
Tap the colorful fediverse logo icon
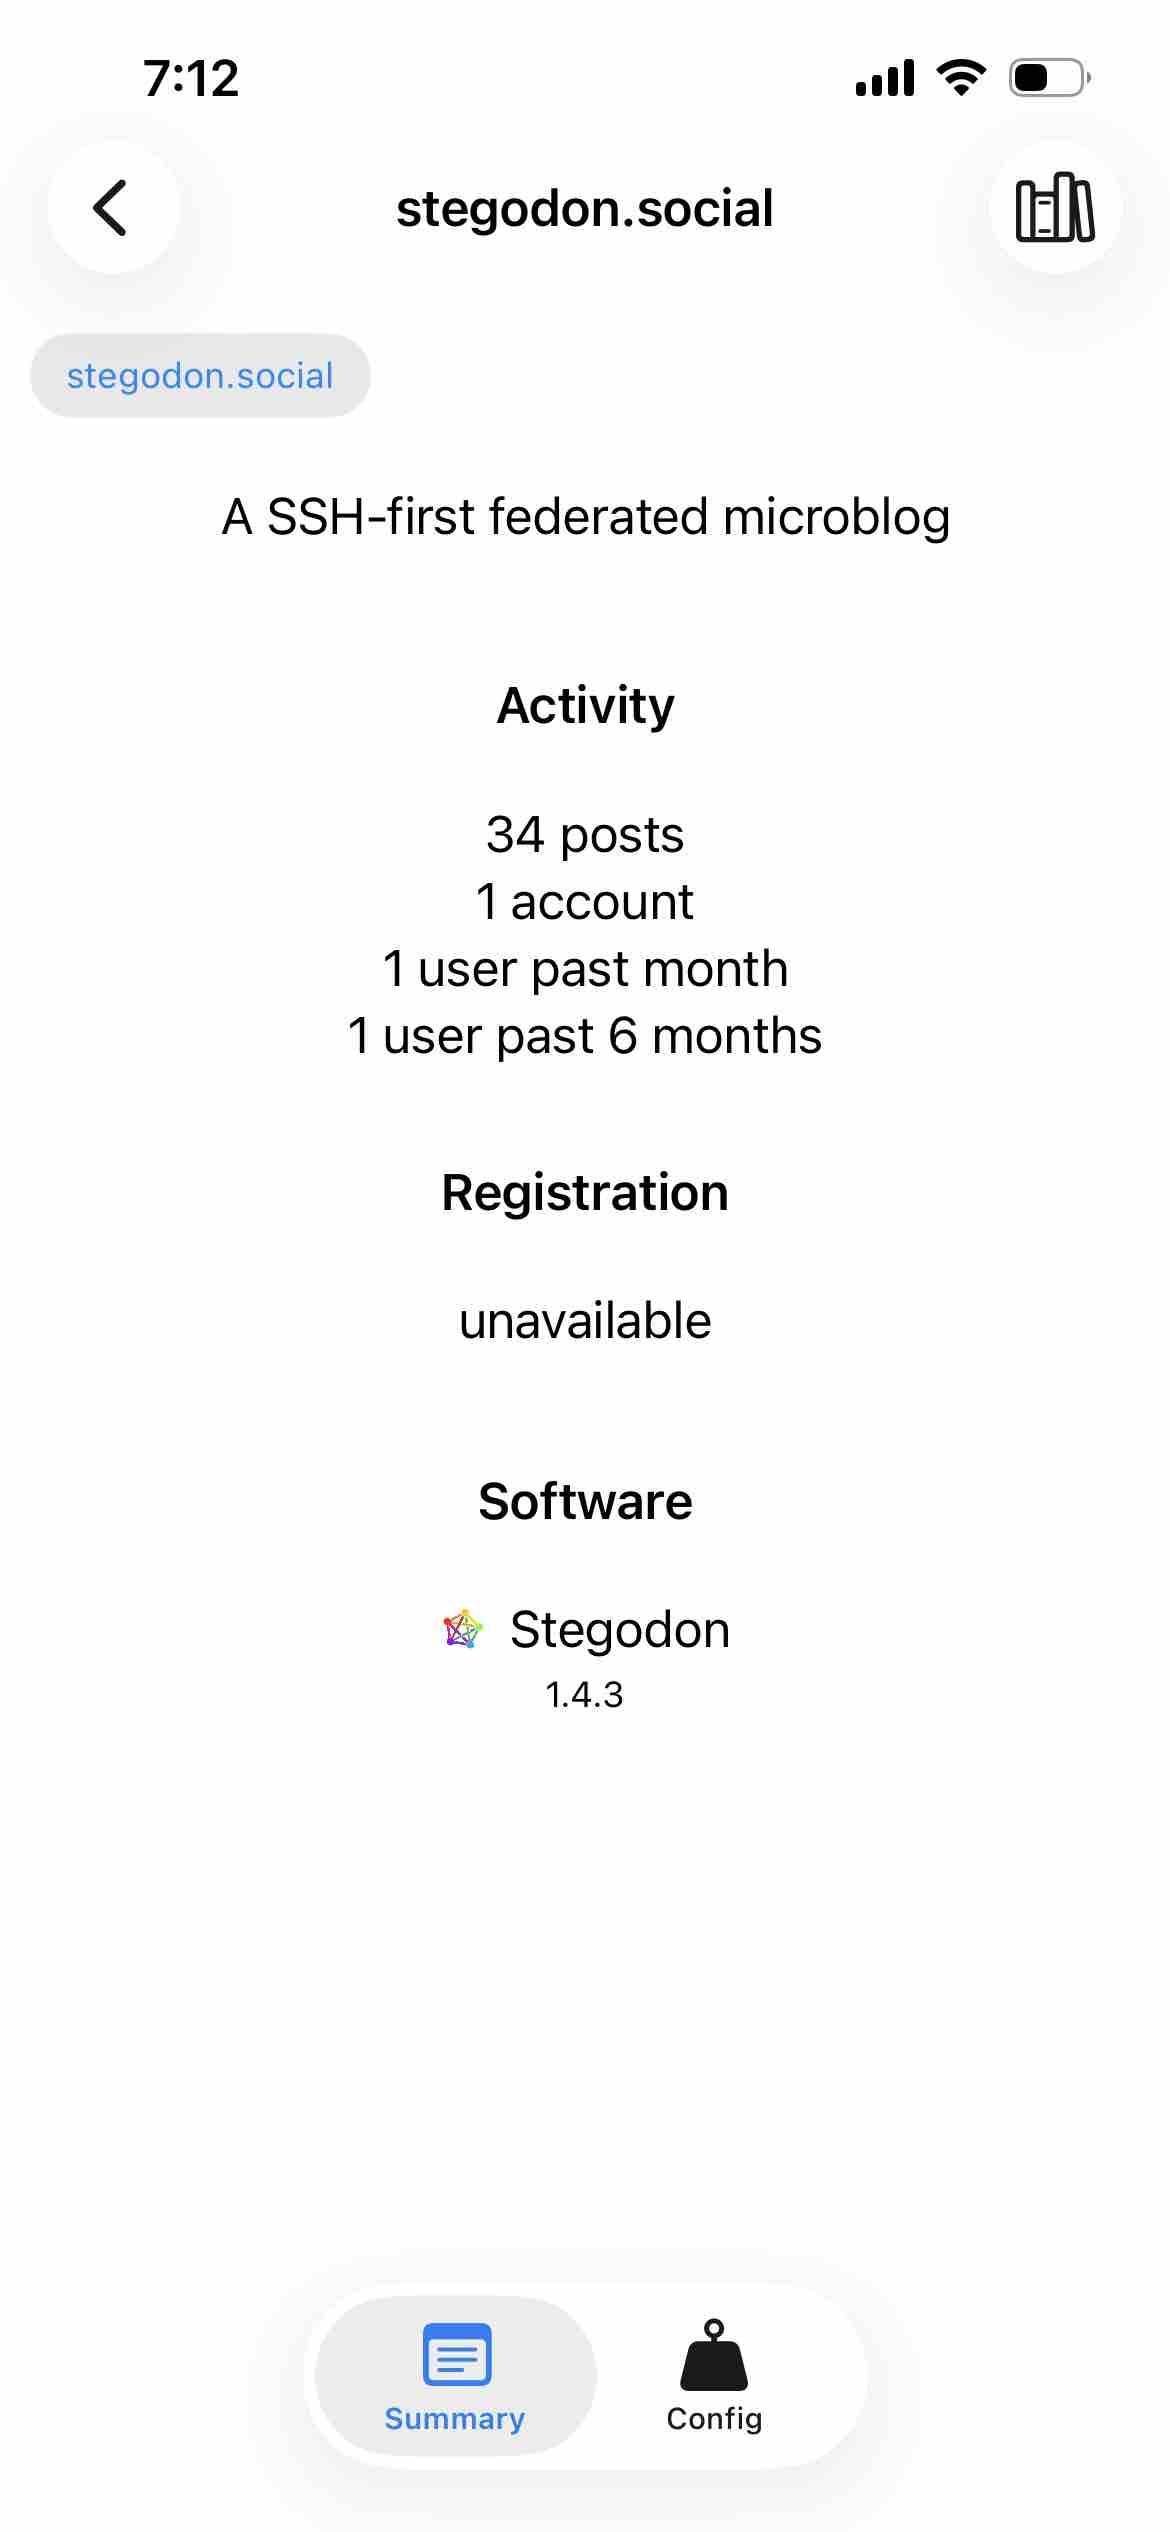462,1629
